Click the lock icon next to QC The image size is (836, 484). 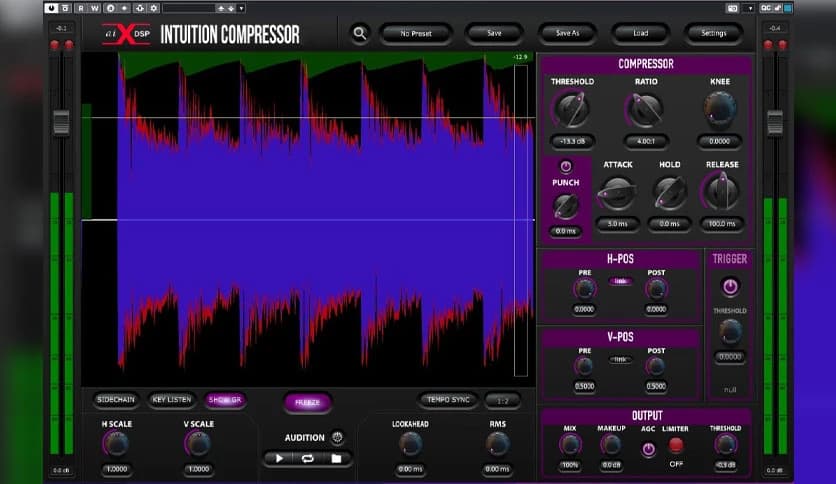[777, 8]
